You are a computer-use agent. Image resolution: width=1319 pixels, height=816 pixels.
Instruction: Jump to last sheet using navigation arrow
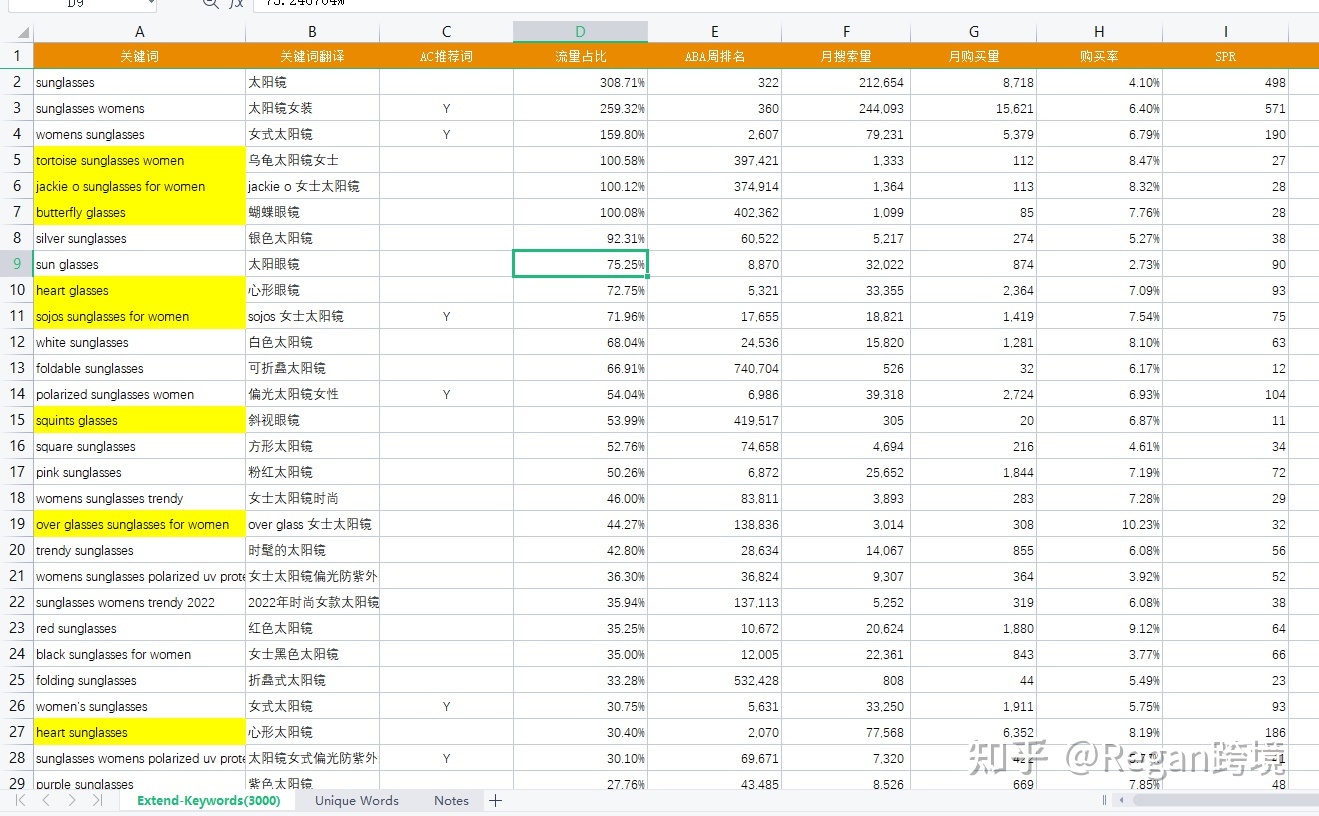[x=97, y=800]
